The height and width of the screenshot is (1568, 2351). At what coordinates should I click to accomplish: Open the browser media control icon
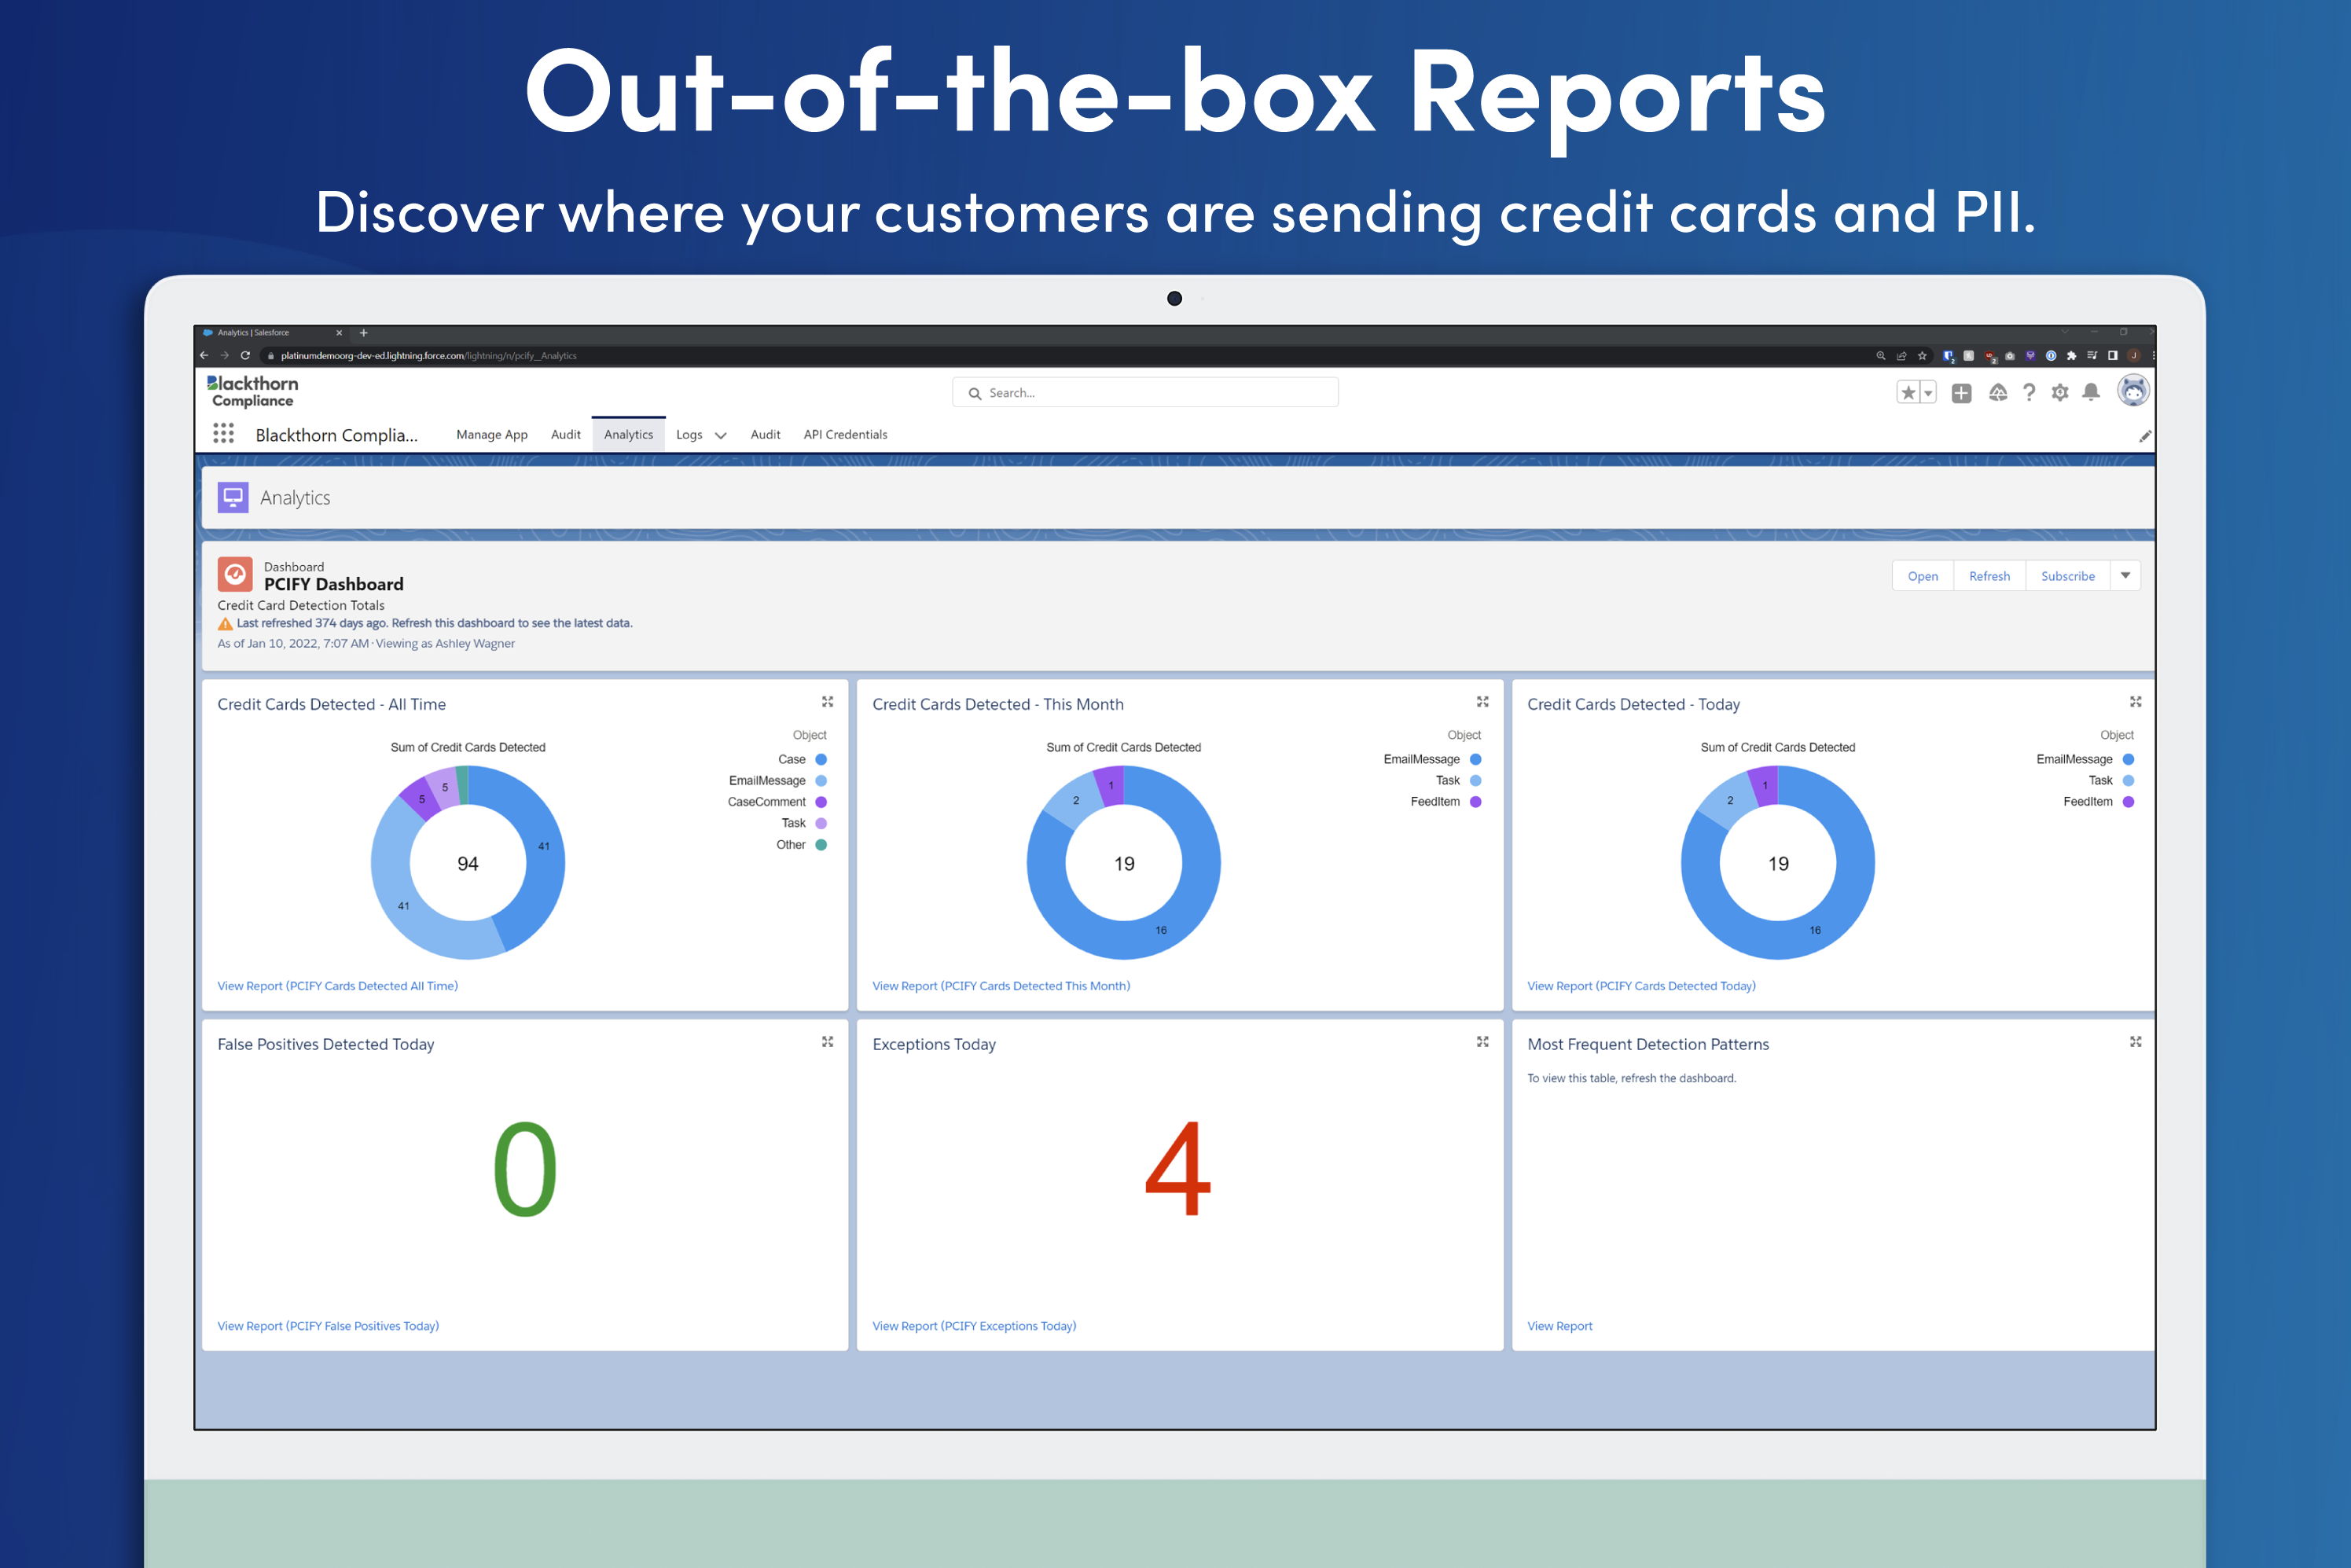click(2092, 356)
